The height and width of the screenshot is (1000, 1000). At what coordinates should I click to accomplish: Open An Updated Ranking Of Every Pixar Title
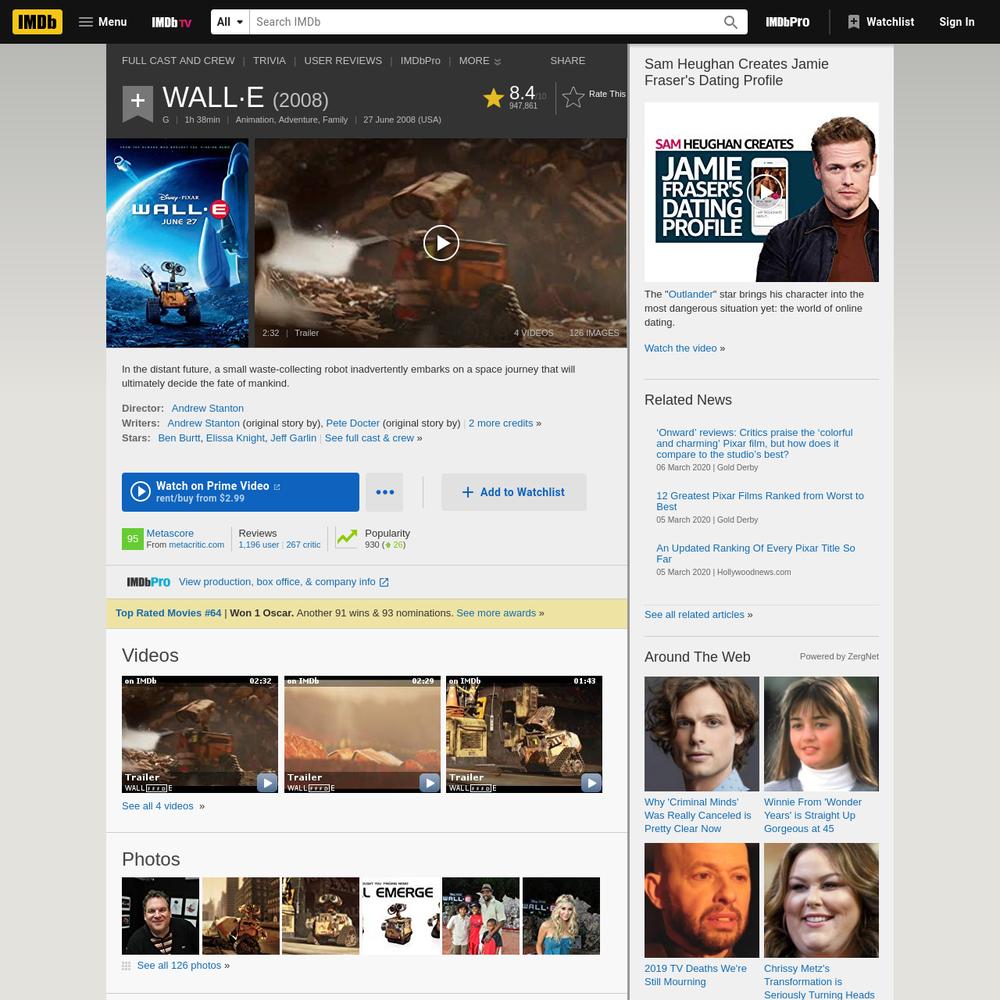756,554
